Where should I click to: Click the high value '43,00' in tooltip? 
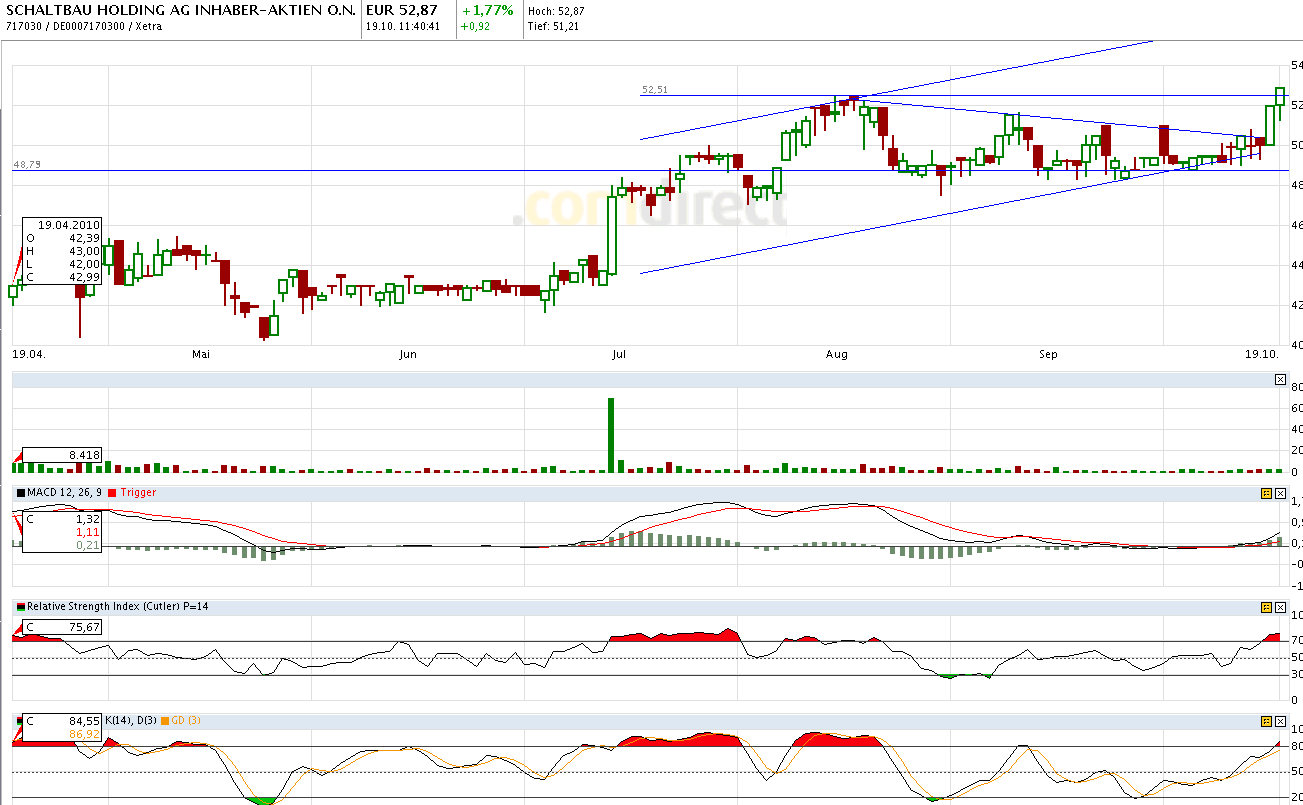[x=84, y=251]
